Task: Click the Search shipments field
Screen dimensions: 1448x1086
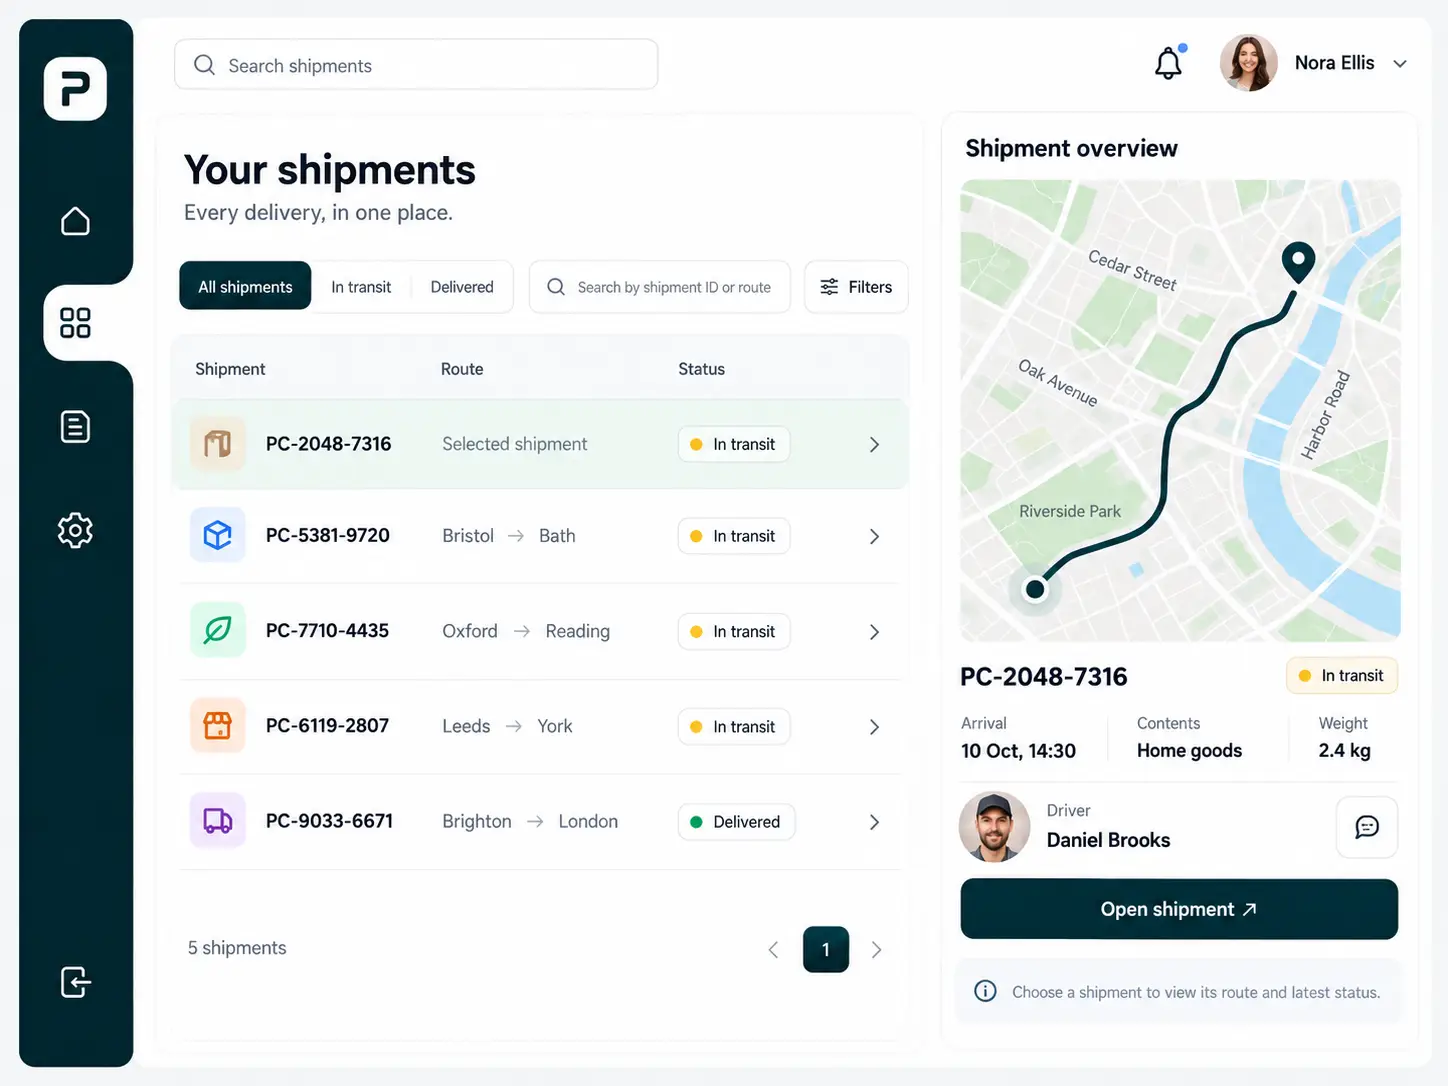Action: [x=416, y=65]
